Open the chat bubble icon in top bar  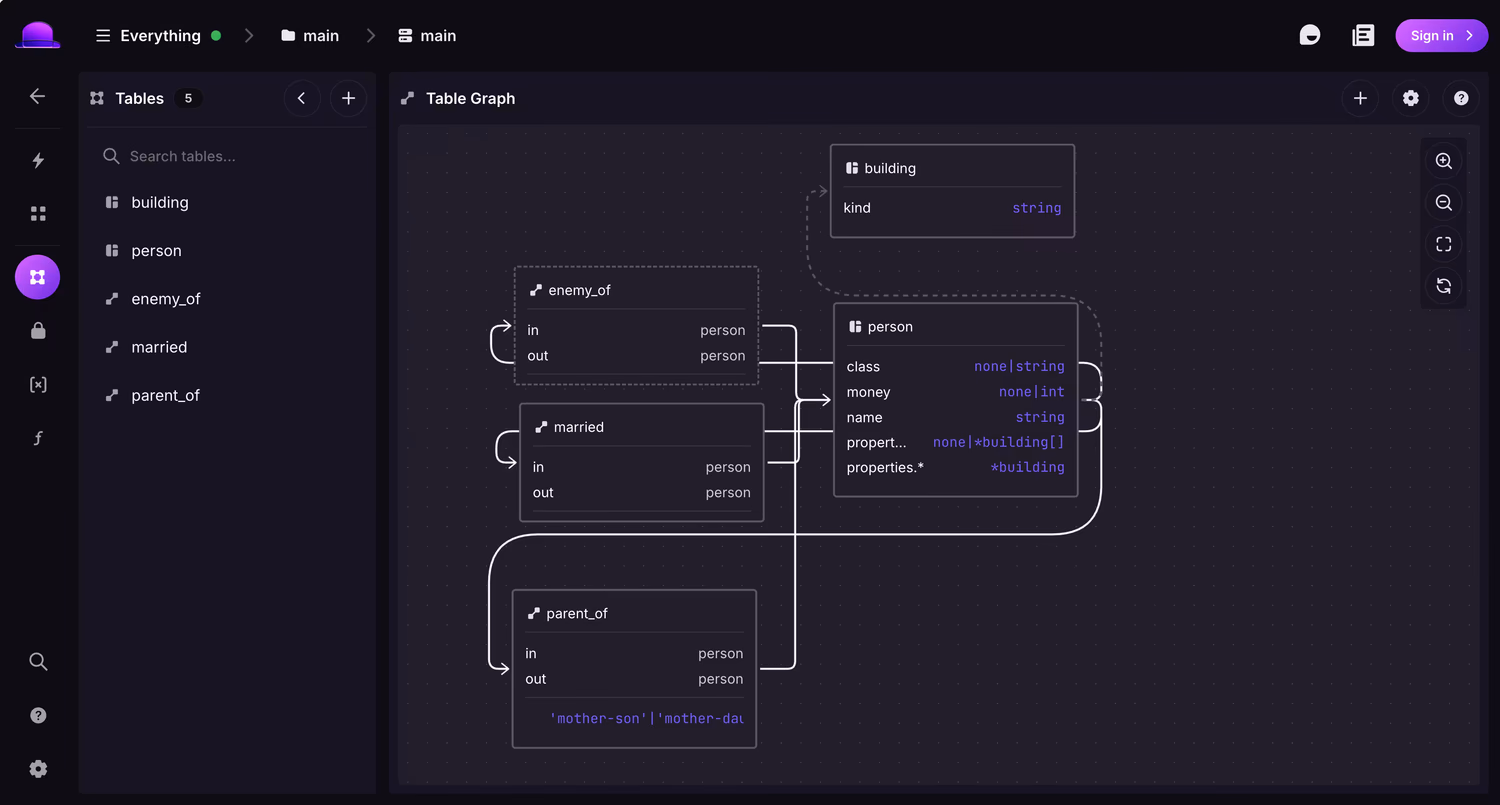tap(1310, 36)
